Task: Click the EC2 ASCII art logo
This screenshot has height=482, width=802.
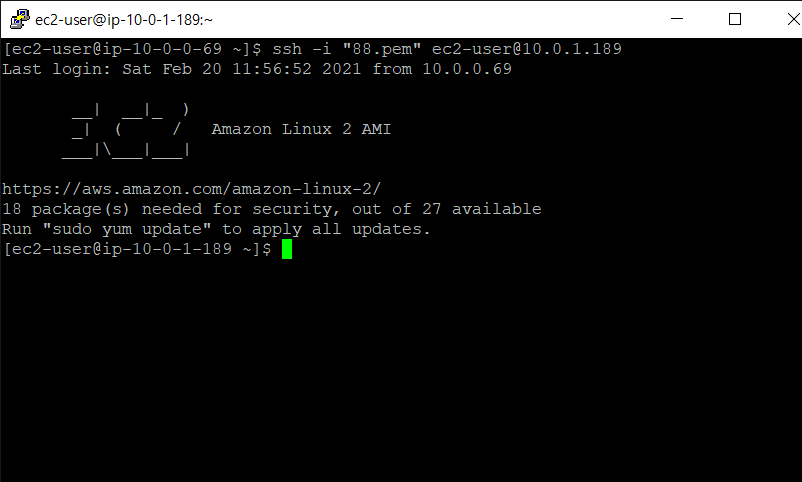Action: 126,129
